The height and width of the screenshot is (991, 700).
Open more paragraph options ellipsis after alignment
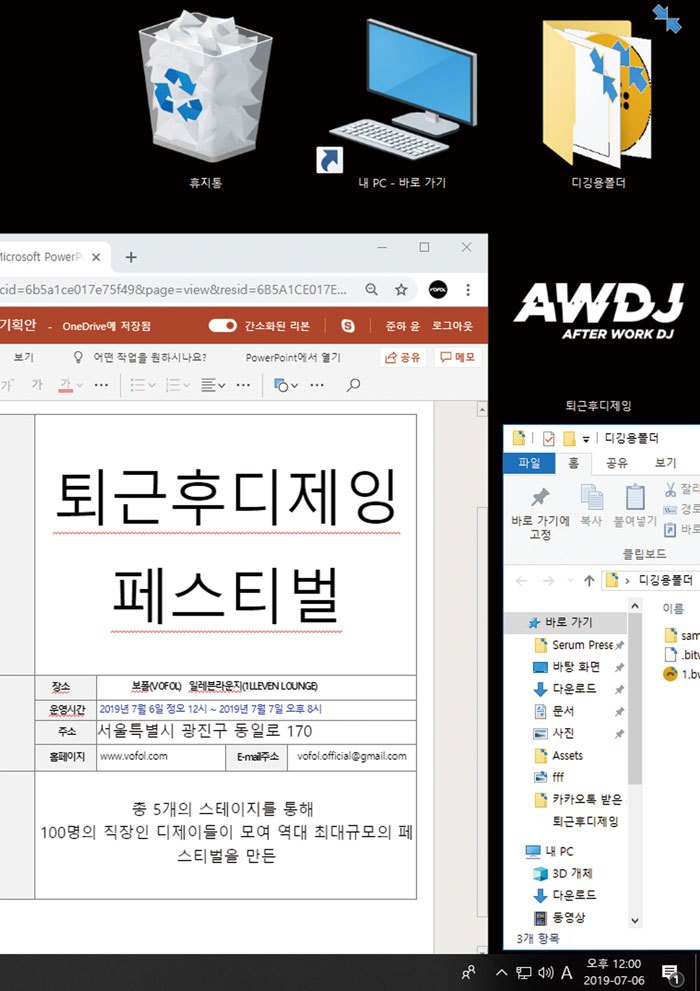click(x=244, y=385)
